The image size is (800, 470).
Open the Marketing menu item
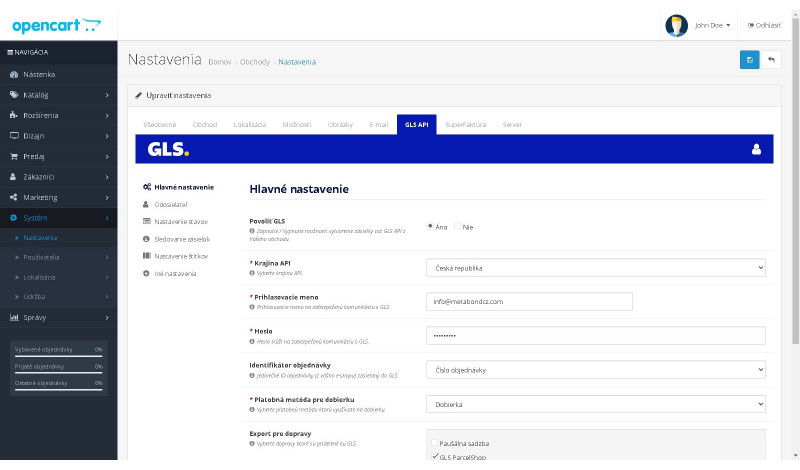[x=59, y=197]
